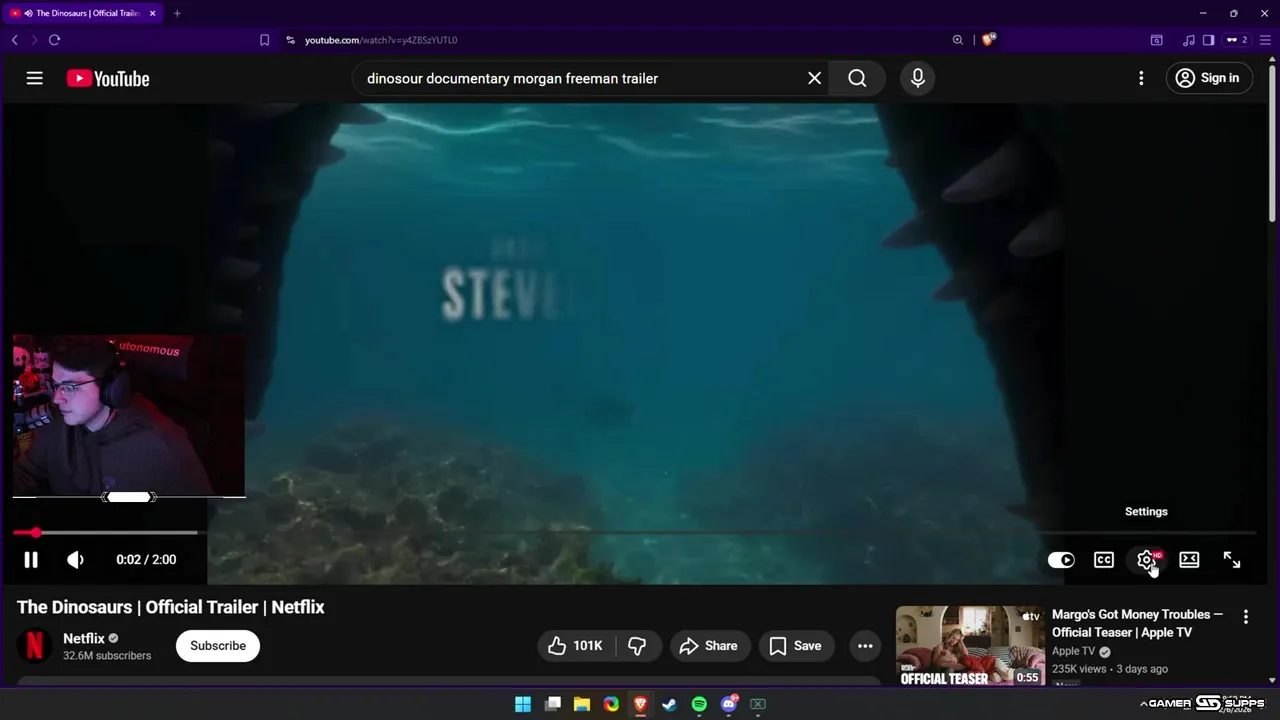The width and height of the screenshot is (1280, 720).
Task: Close The Dinosaurs browser tab
Action: [153, 13]
